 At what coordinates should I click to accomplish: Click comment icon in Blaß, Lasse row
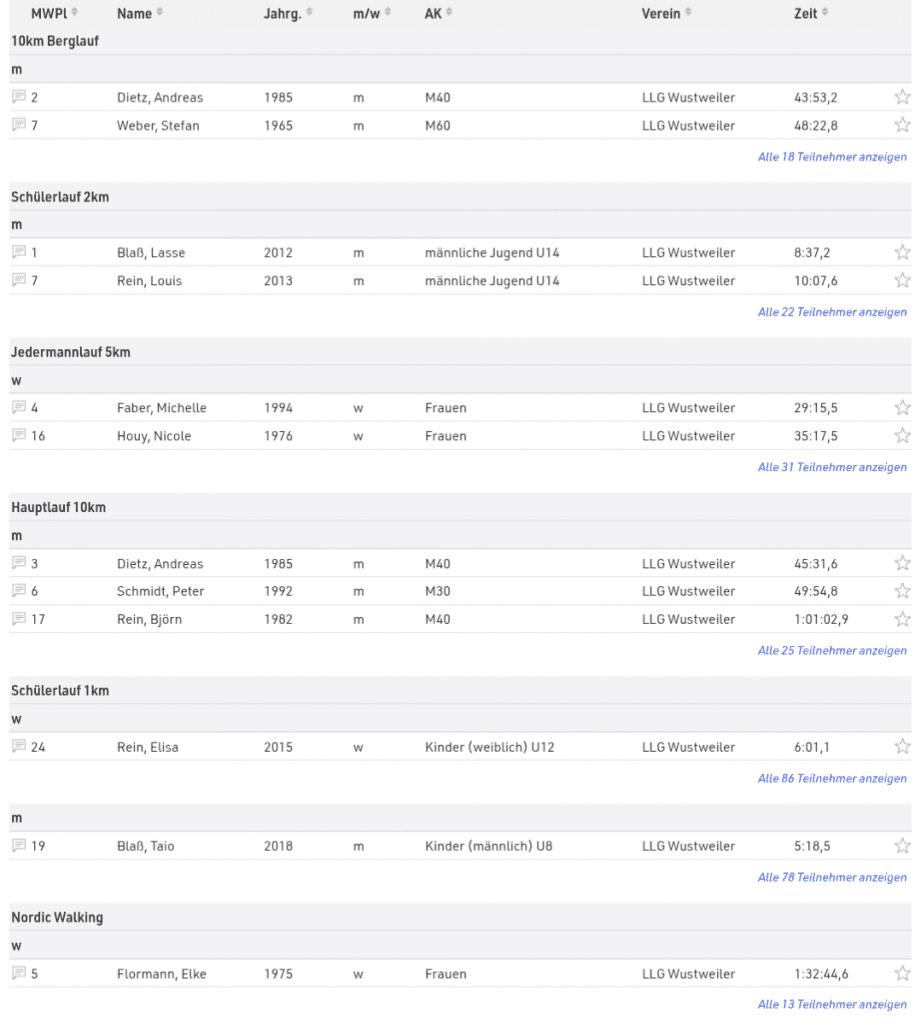point(19,253)
